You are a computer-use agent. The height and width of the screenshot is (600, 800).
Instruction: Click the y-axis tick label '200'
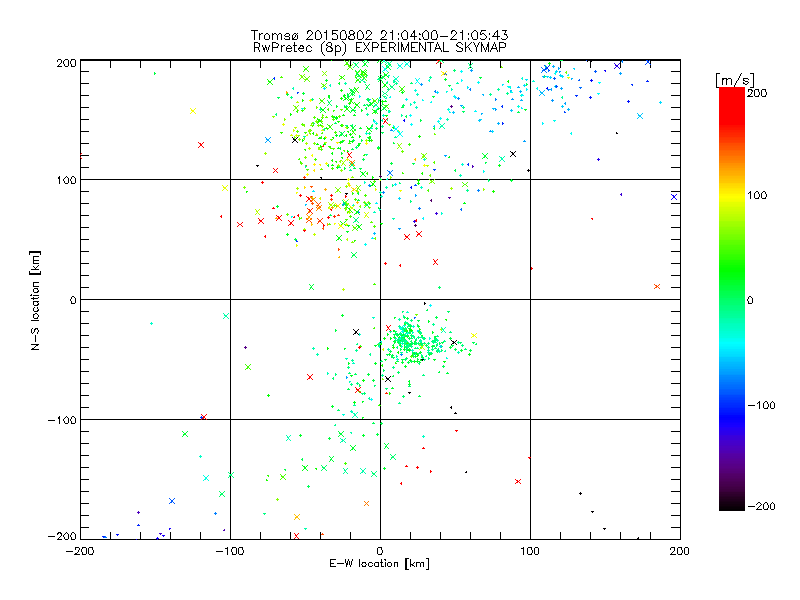(x=66, y=63)
